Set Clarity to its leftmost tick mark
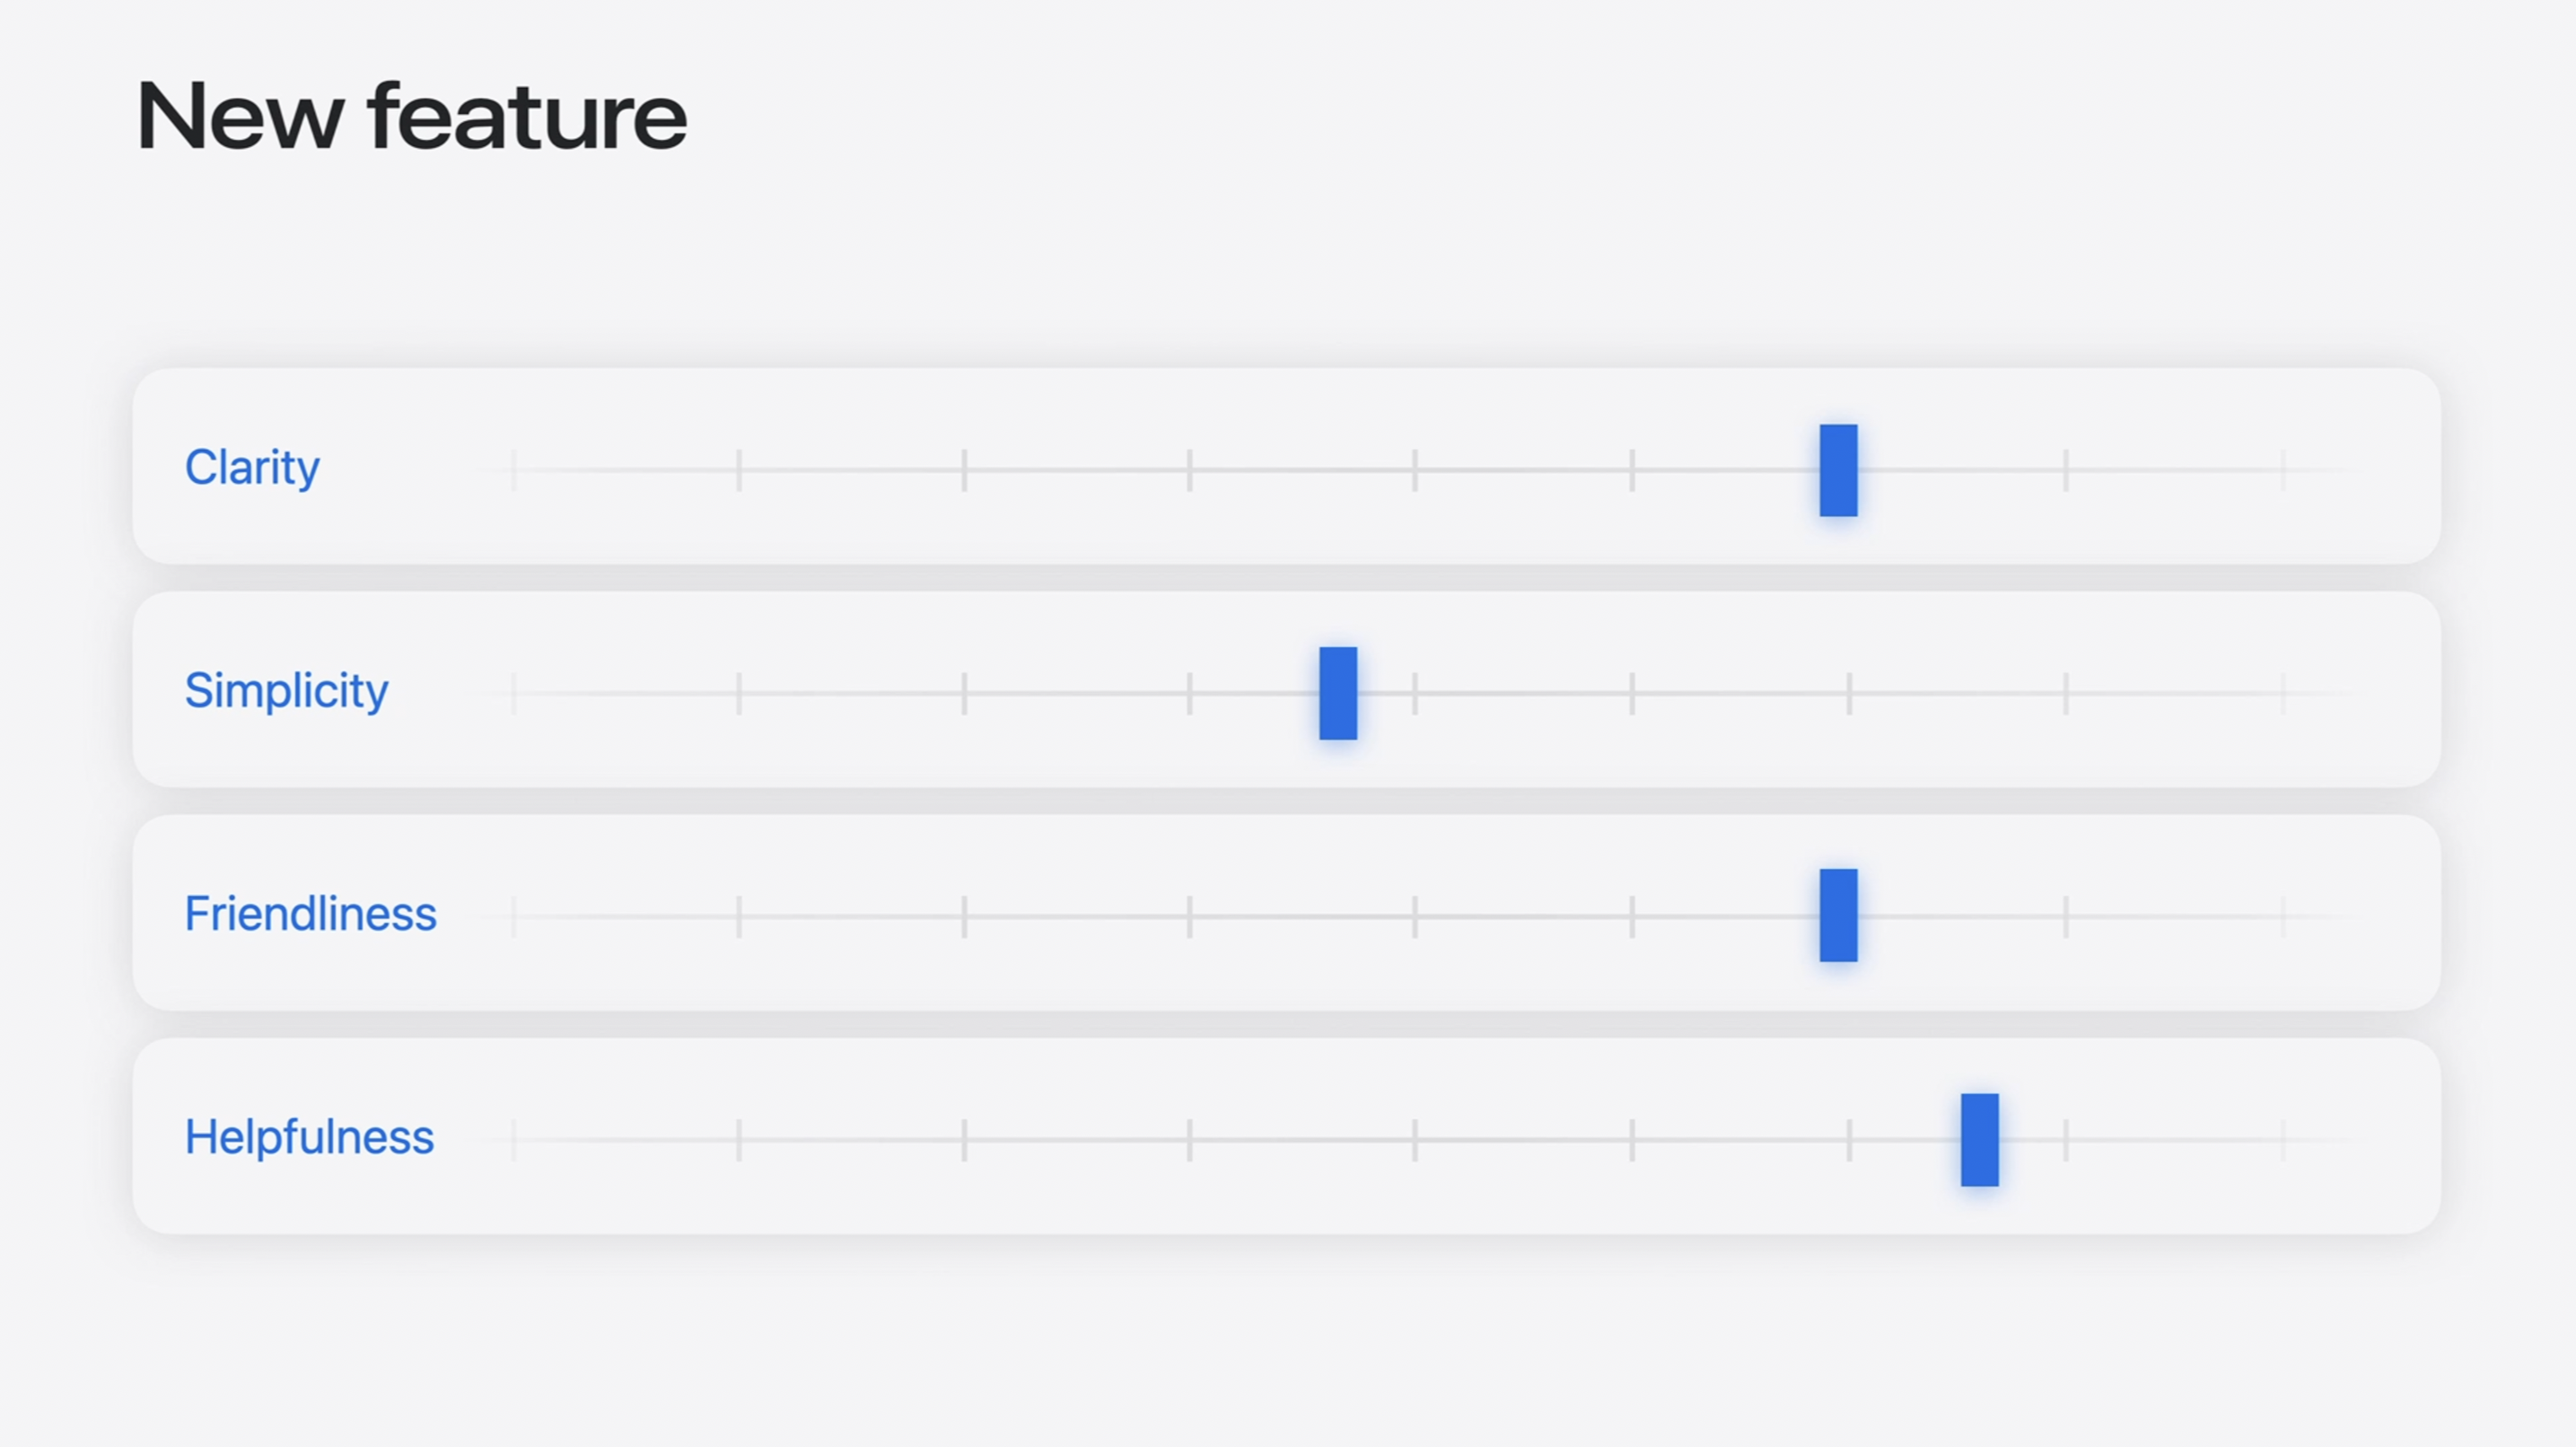Viewport: 2576px width, 1447px height. [514, 470]
